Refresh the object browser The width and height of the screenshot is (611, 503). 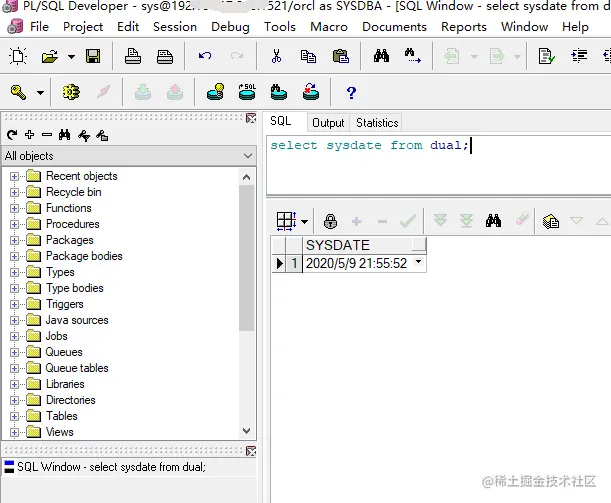[12, 135]
